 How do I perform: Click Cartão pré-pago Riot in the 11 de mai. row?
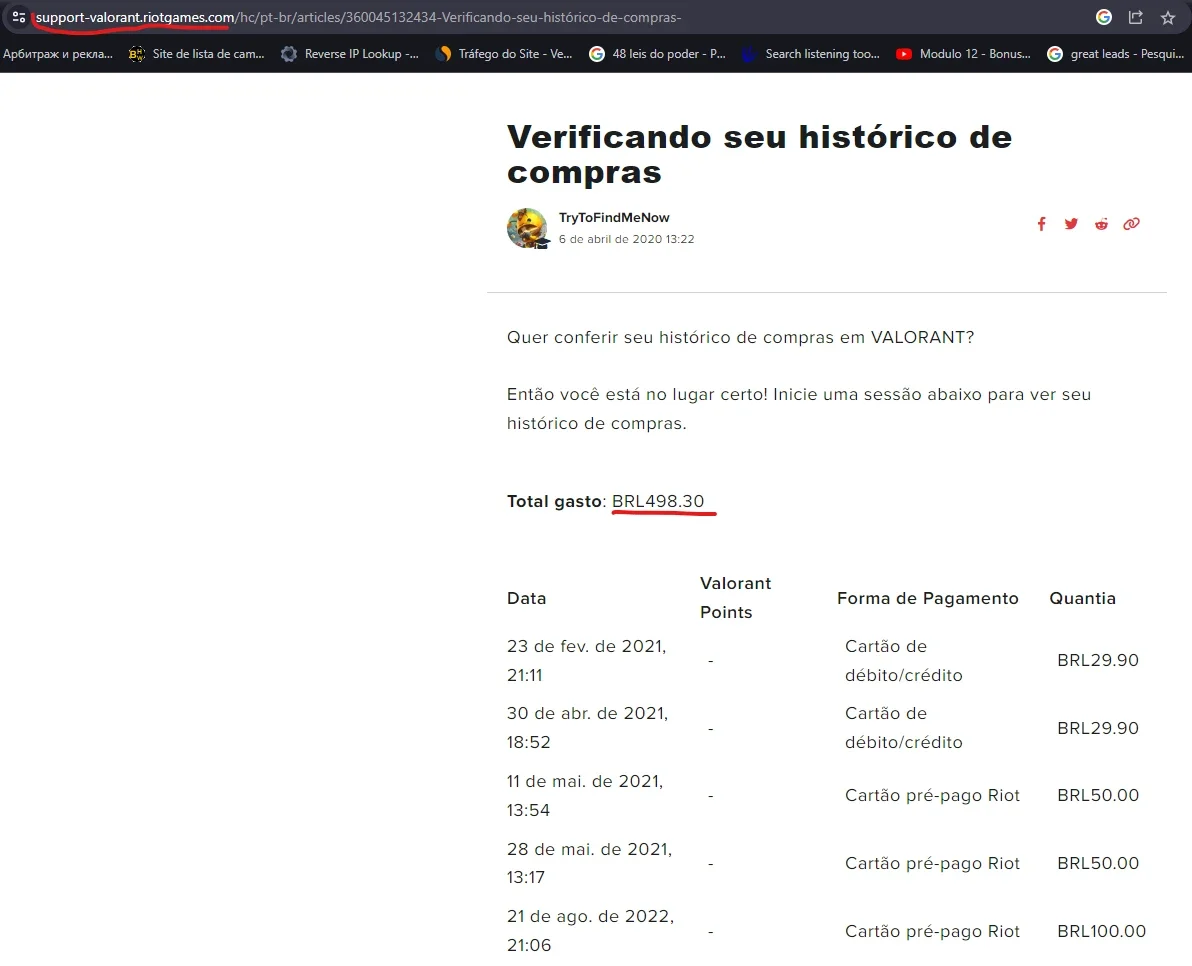tap(932, 795)
